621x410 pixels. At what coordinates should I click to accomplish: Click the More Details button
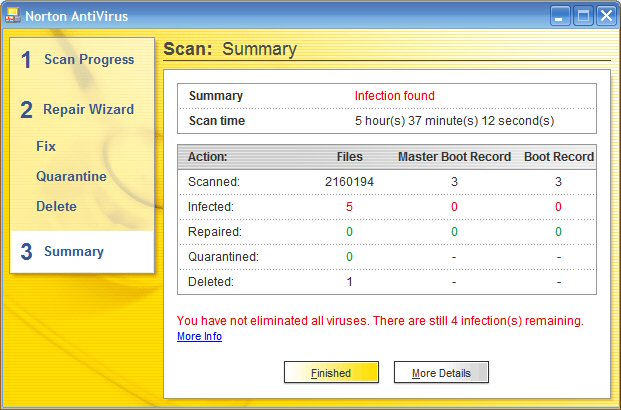point(441,372)
